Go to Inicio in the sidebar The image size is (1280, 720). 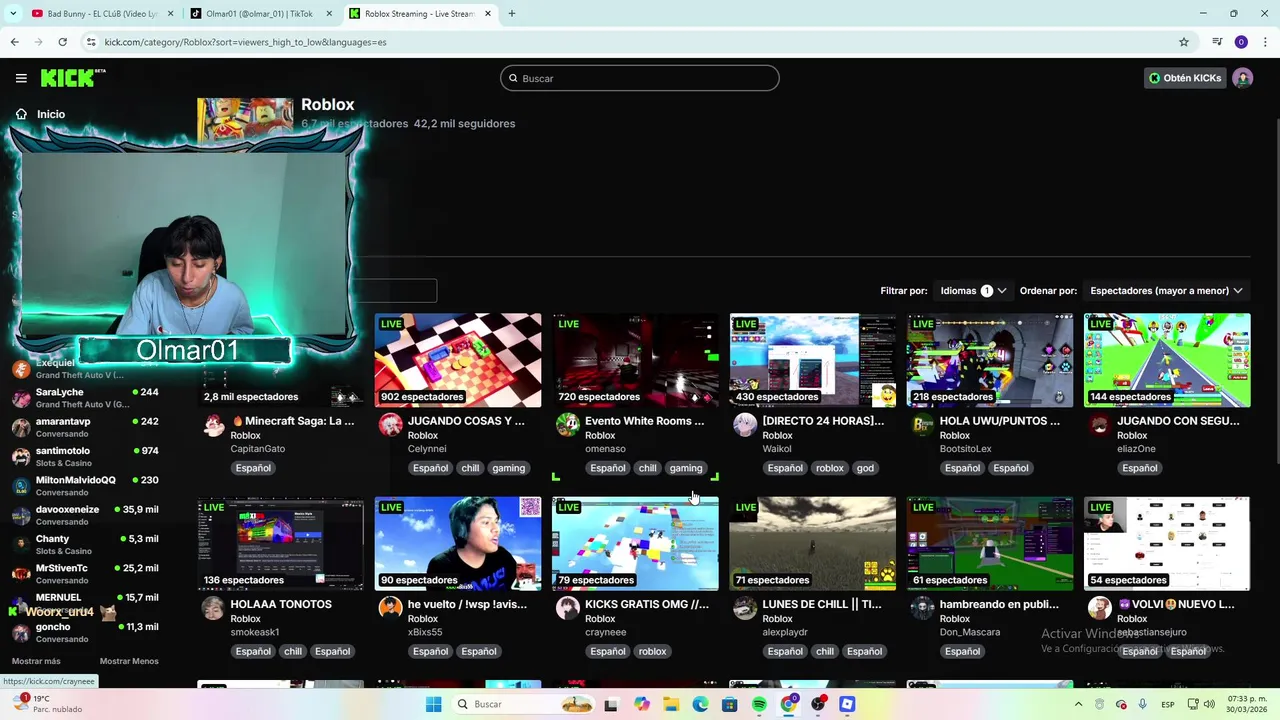(42, 114)
